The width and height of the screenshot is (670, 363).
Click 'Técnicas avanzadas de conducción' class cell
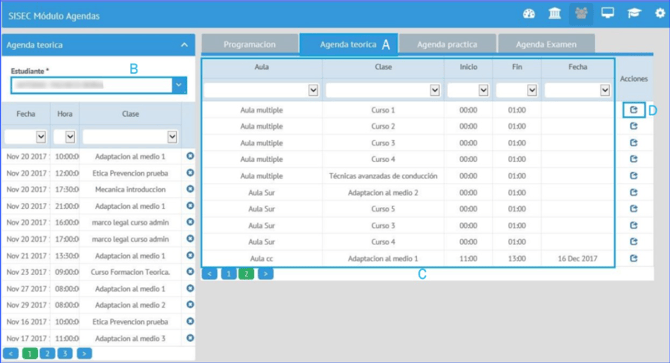pos(383,176)
